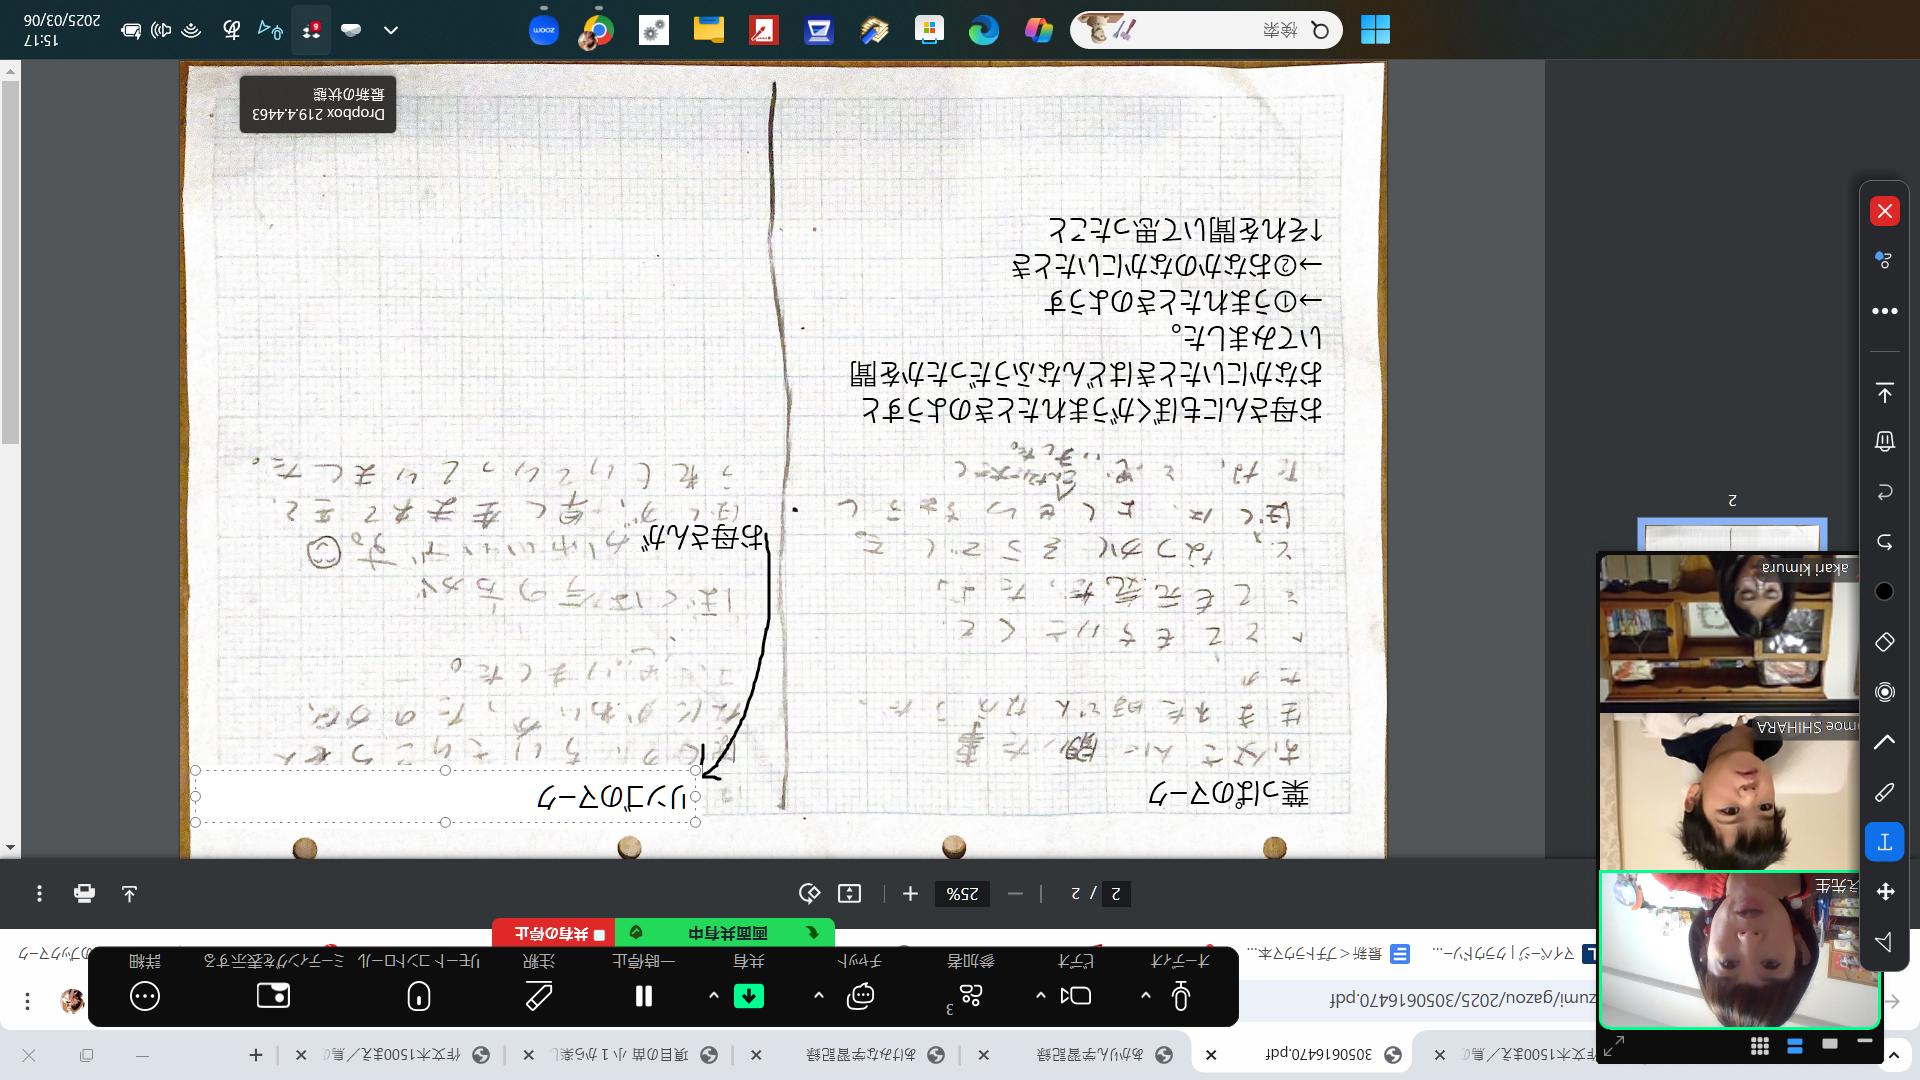Open the black annotation color circle
Viewport: 1920px width, 1080px height.
click(x=1884, y=592)
